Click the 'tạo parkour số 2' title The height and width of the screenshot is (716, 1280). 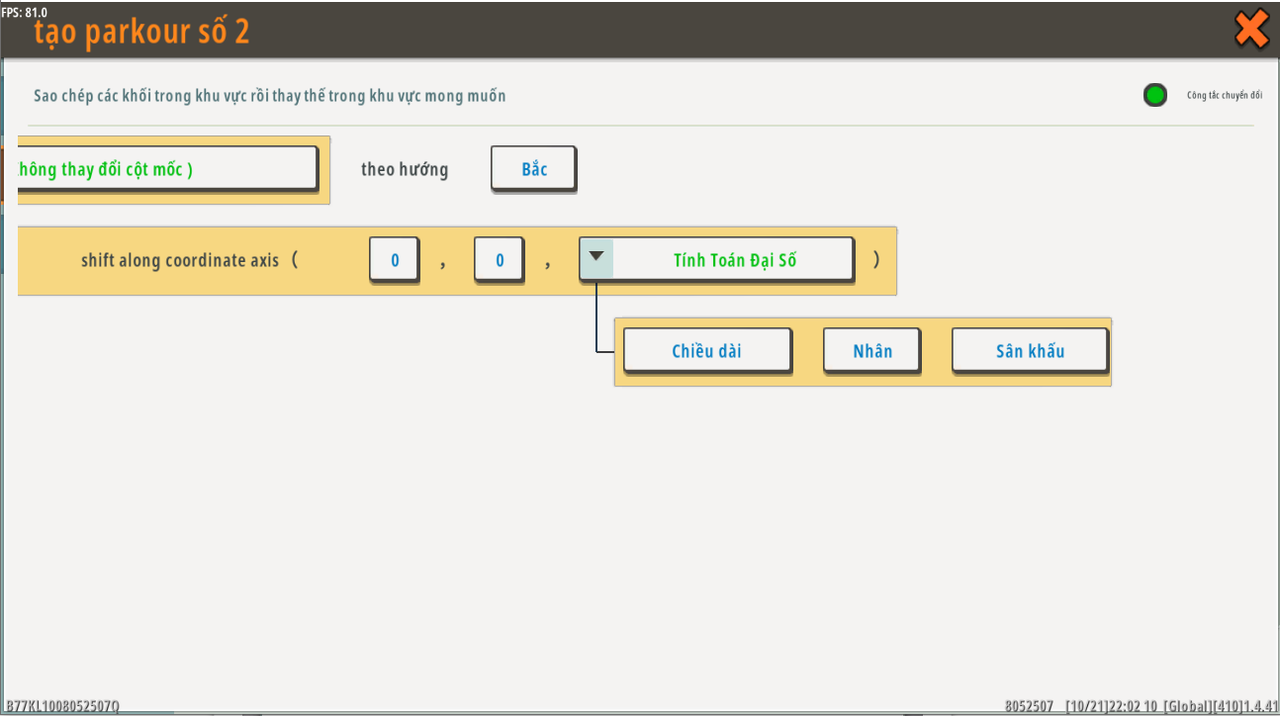[x=142, y=32]
